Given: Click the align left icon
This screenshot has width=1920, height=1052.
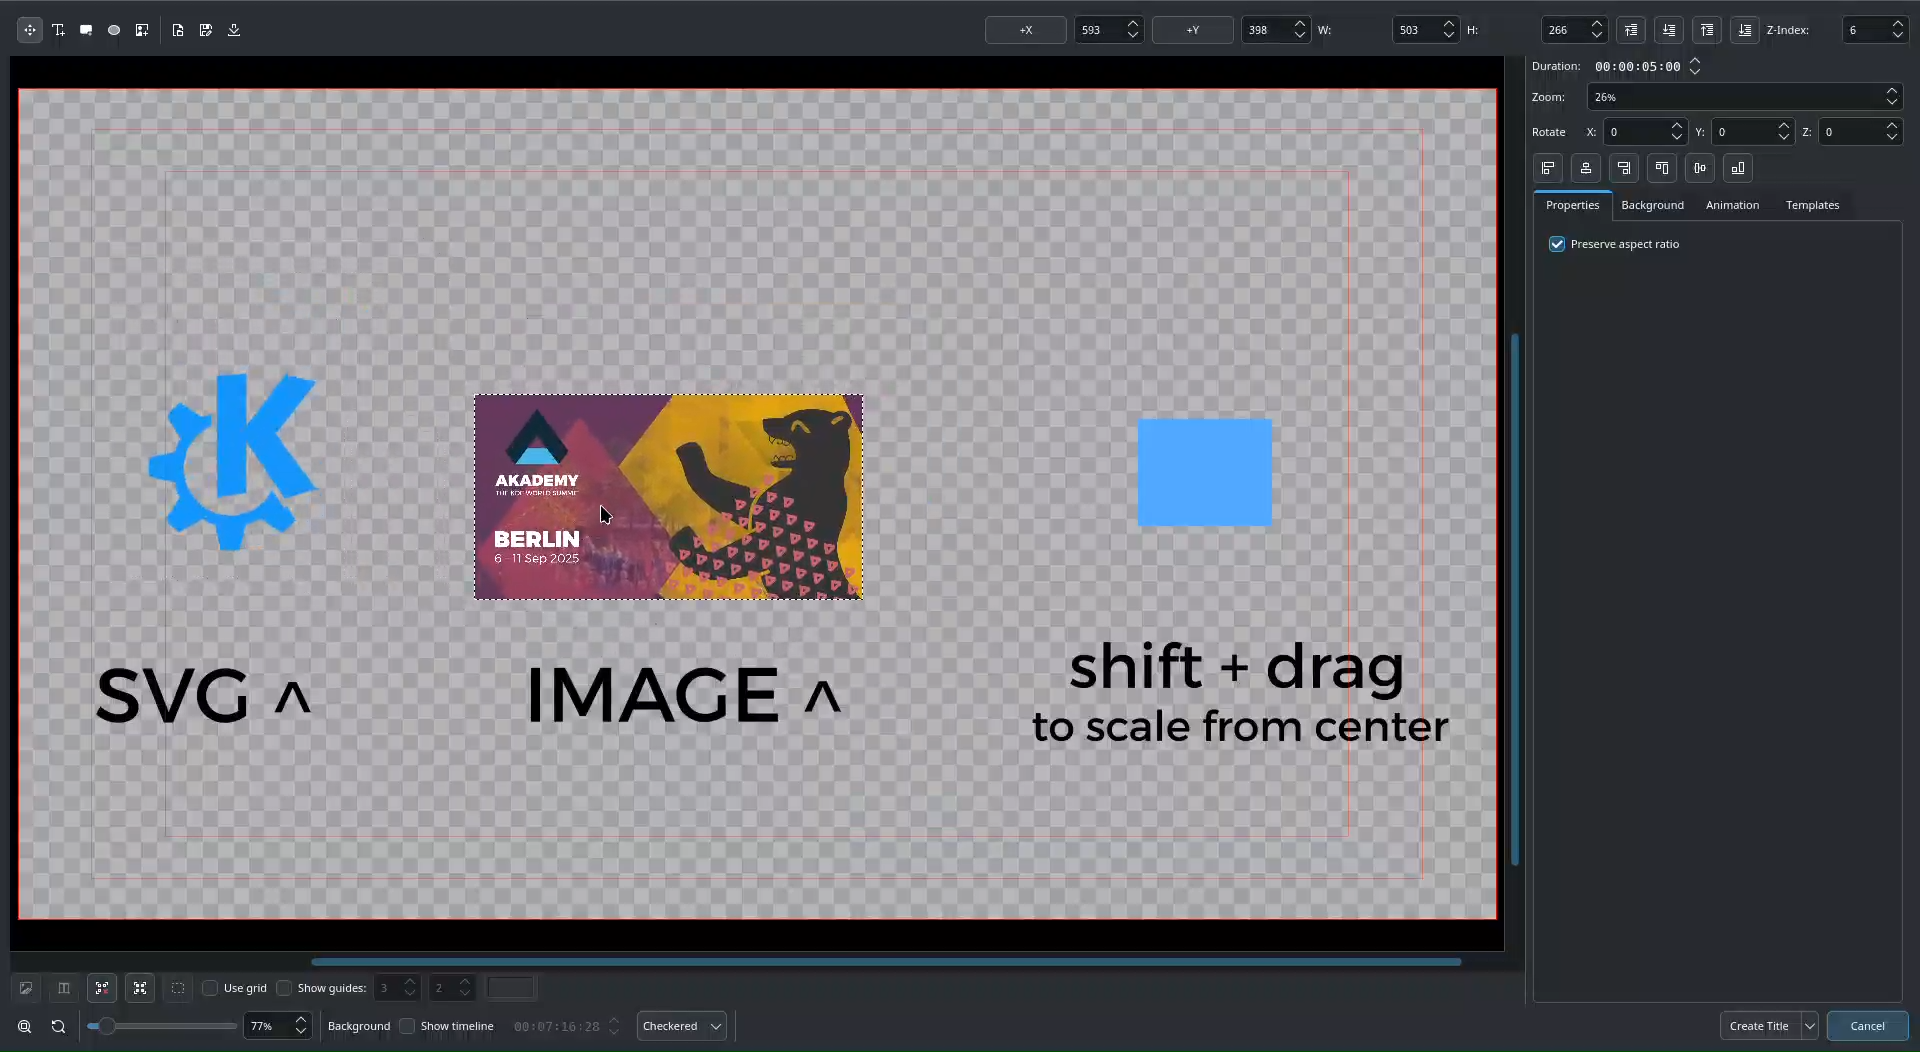Looking at the screenshot, I should coord(1548,168).
